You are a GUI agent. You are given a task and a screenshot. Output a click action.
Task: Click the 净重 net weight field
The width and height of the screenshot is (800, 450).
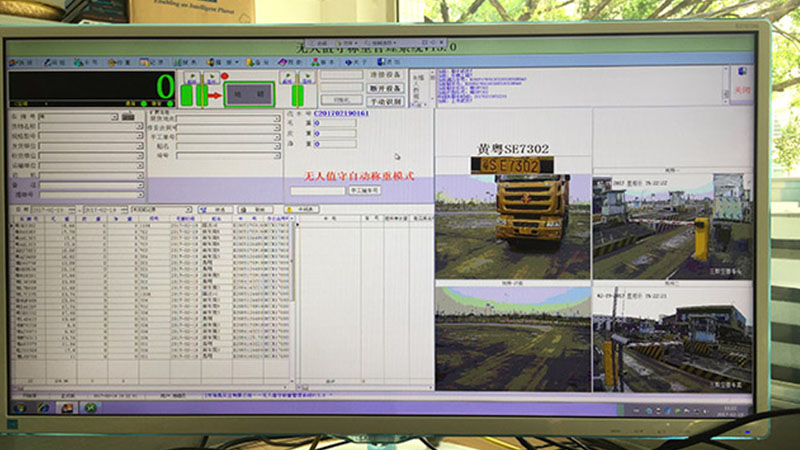pyautogui.click(x=335, y=144)
